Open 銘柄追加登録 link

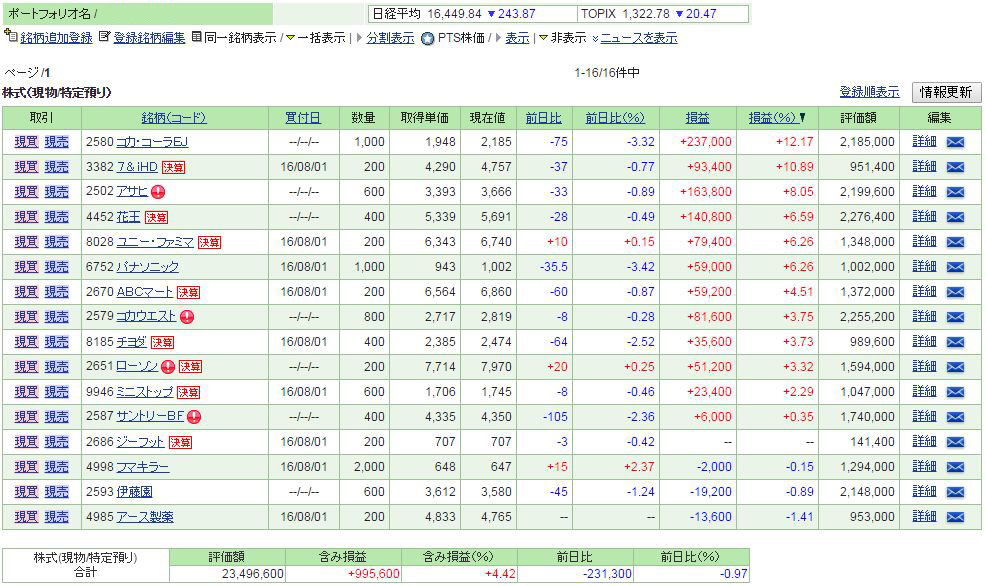57,38
